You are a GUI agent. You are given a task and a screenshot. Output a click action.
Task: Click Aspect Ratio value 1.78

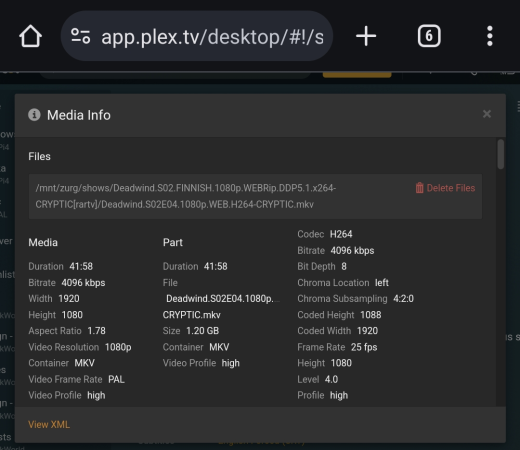96,331
